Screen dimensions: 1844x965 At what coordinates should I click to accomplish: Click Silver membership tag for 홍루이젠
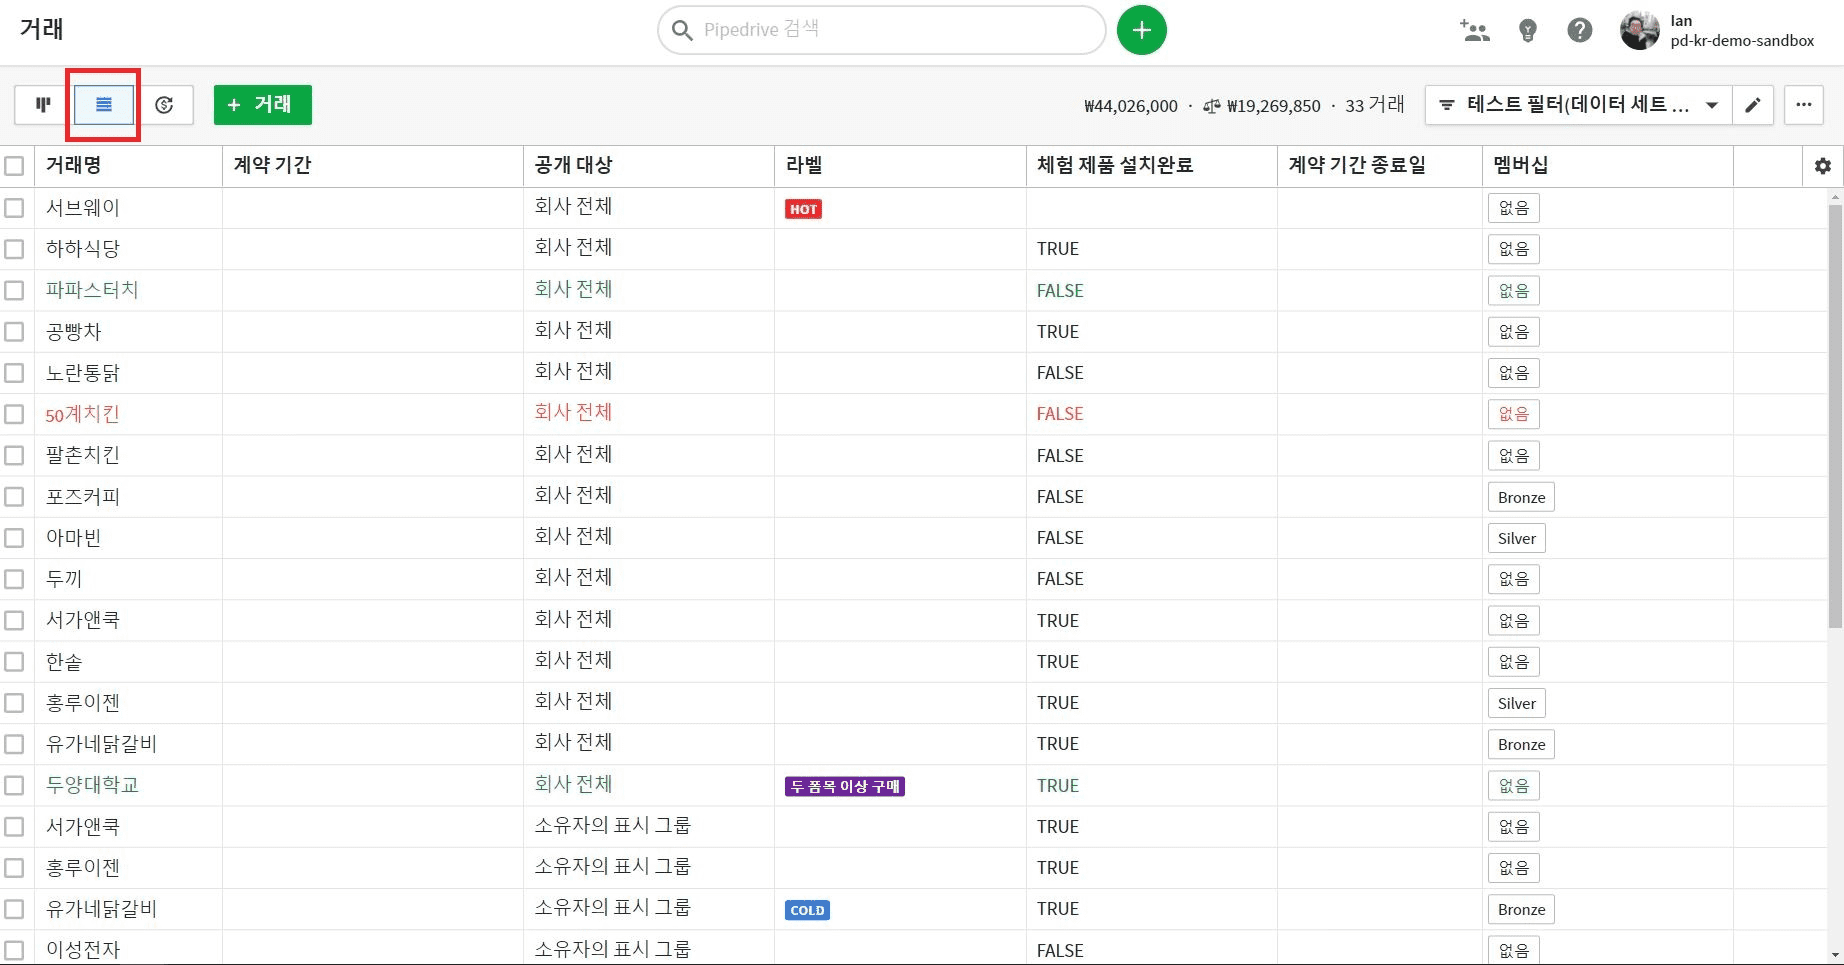(x=1516, y=703)
